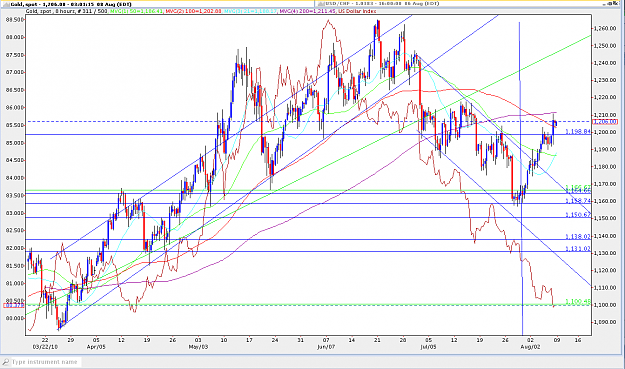Click the 1,158.74 support line label

578,201
